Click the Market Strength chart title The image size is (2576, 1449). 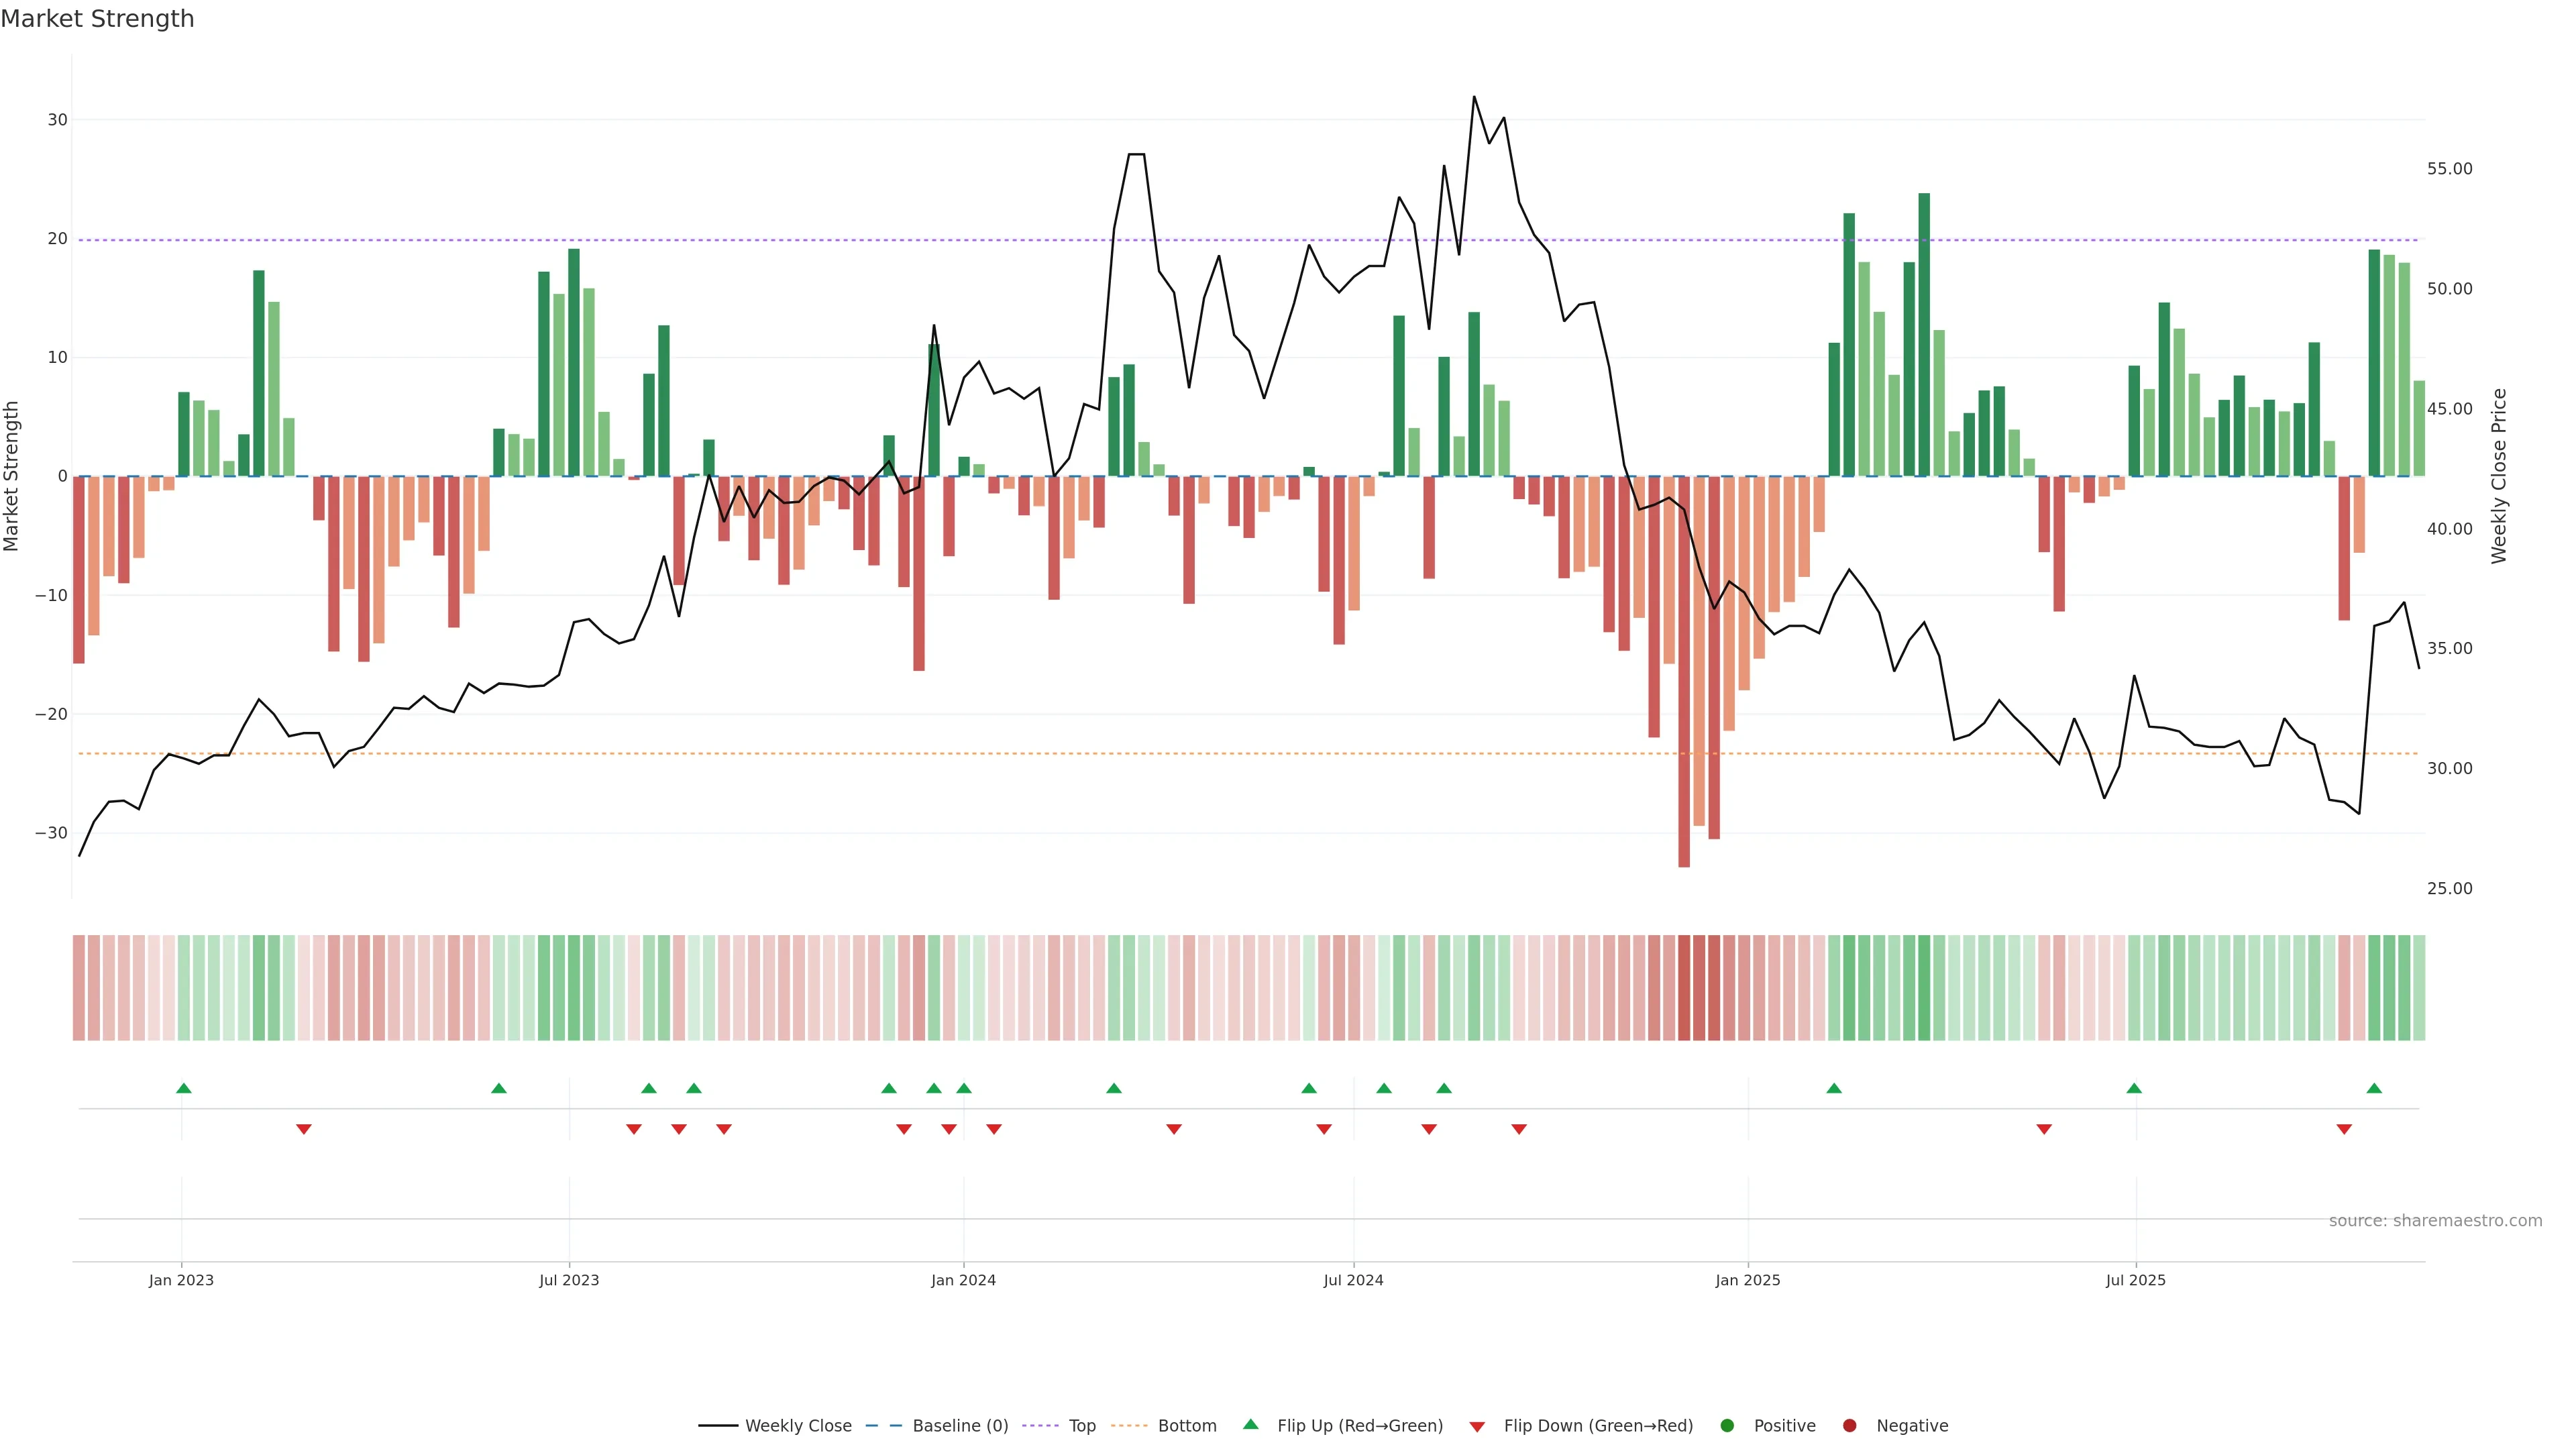click(97, 19)
